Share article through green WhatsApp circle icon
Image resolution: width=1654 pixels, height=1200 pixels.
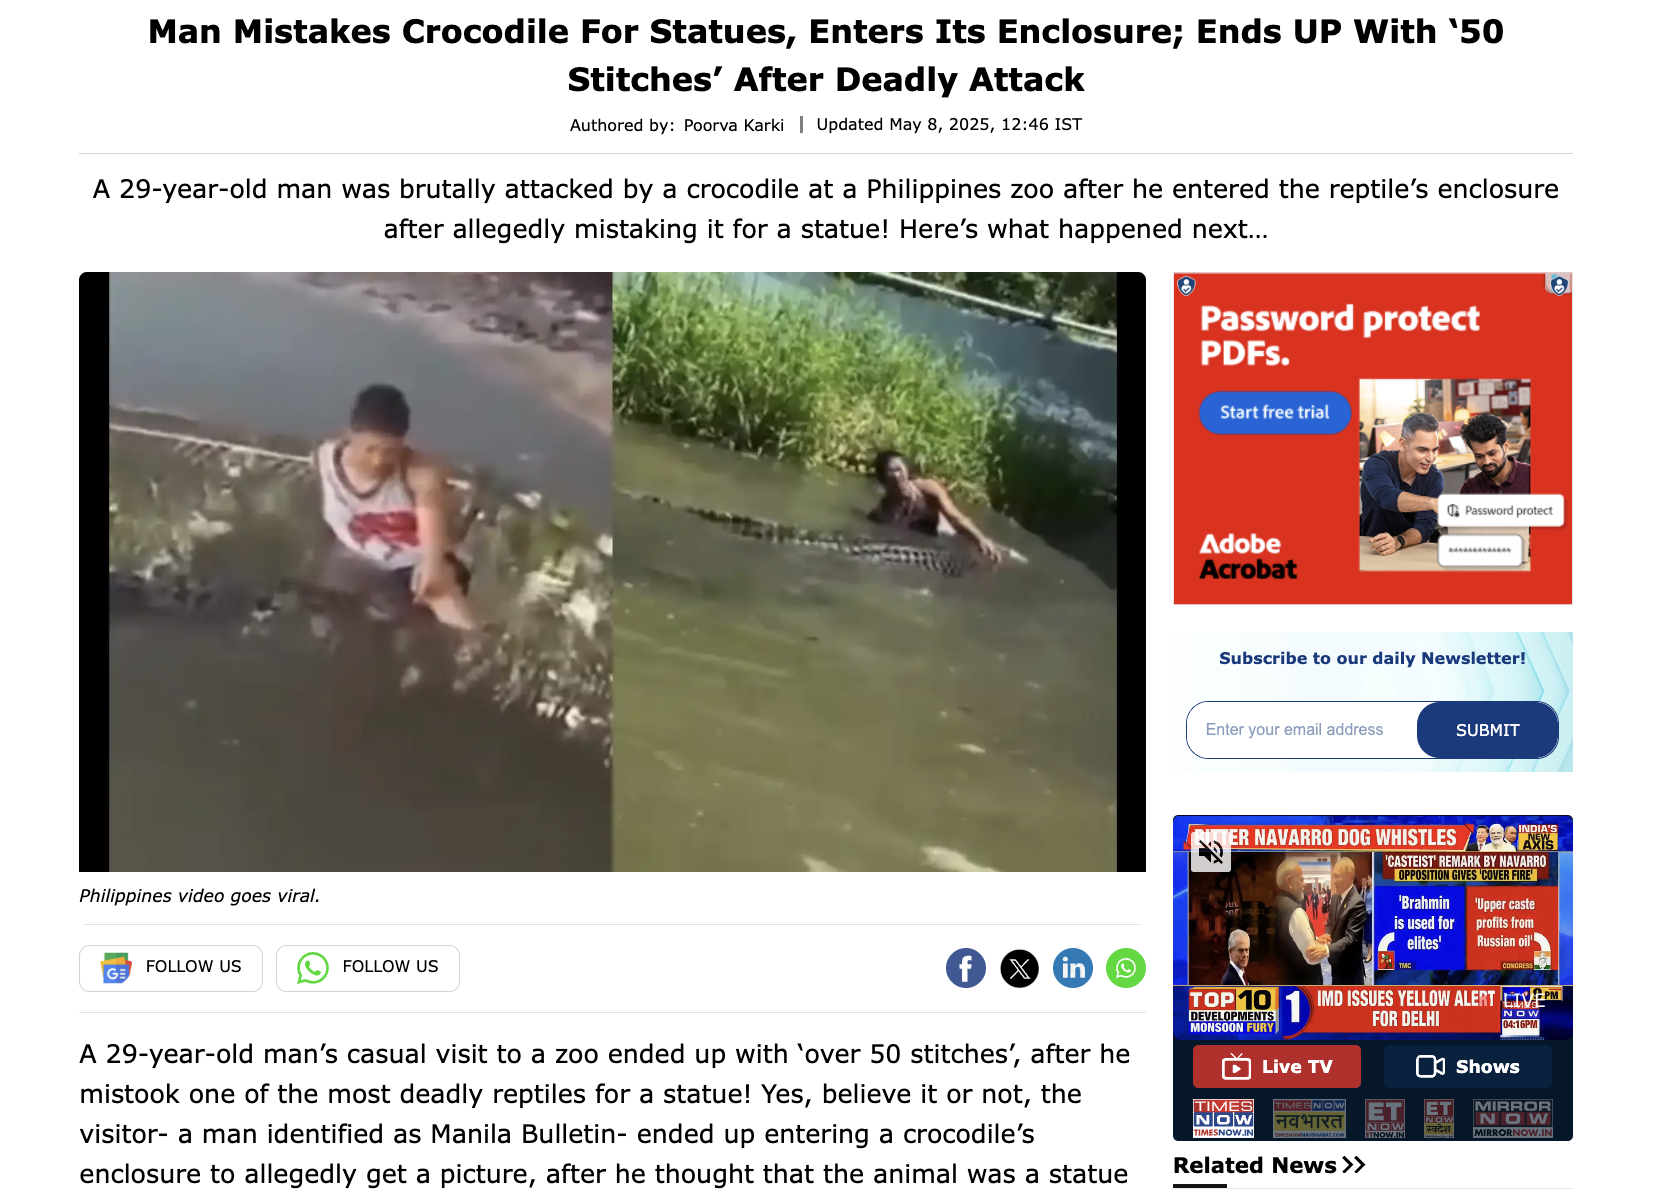(1126, 968)
